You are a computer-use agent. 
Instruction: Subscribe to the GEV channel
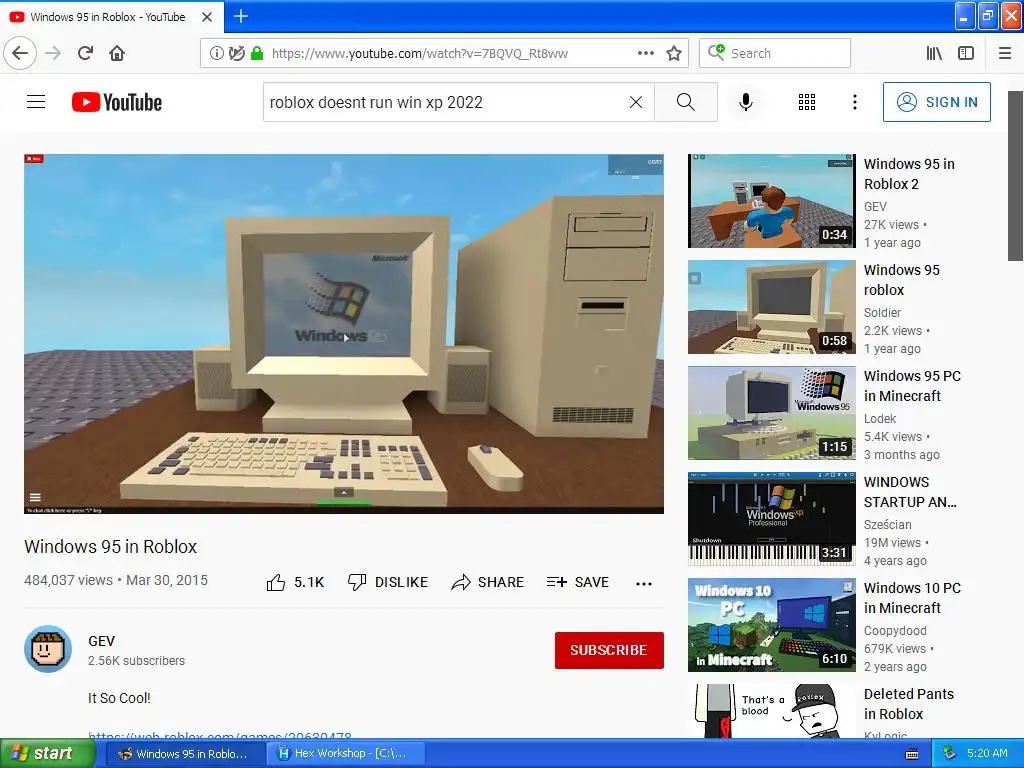click(609, 650)
